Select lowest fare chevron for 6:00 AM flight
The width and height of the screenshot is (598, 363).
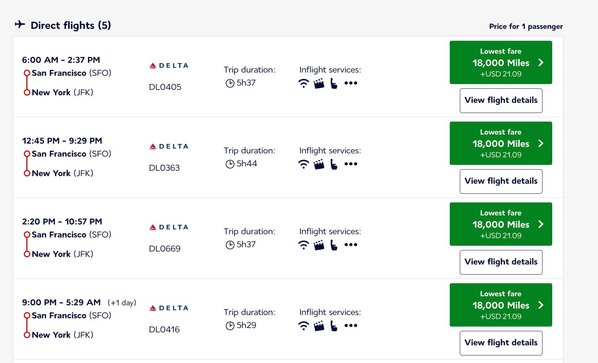point(541,63)
